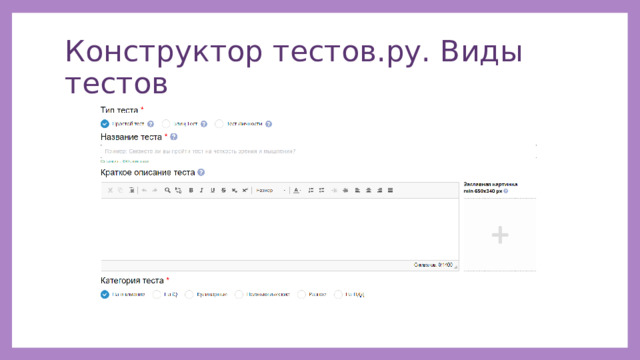Redo the edit in the editor toolbar

(155, 190)
